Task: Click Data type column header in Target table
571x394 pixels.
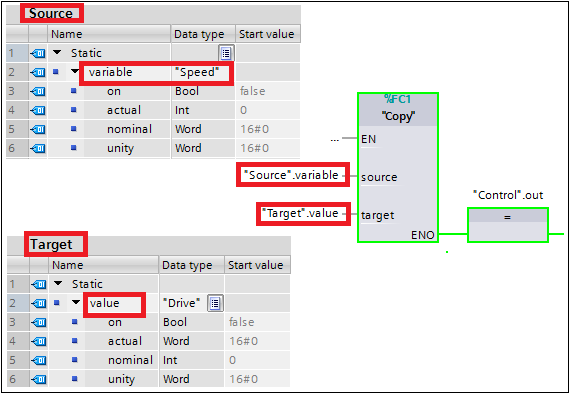Action: tap(192, 265)
